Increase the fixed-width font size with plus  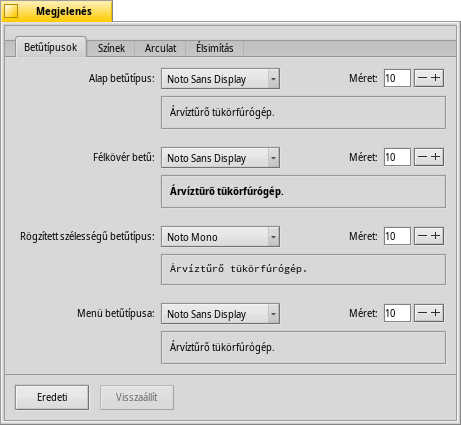(x=436, y=236)
